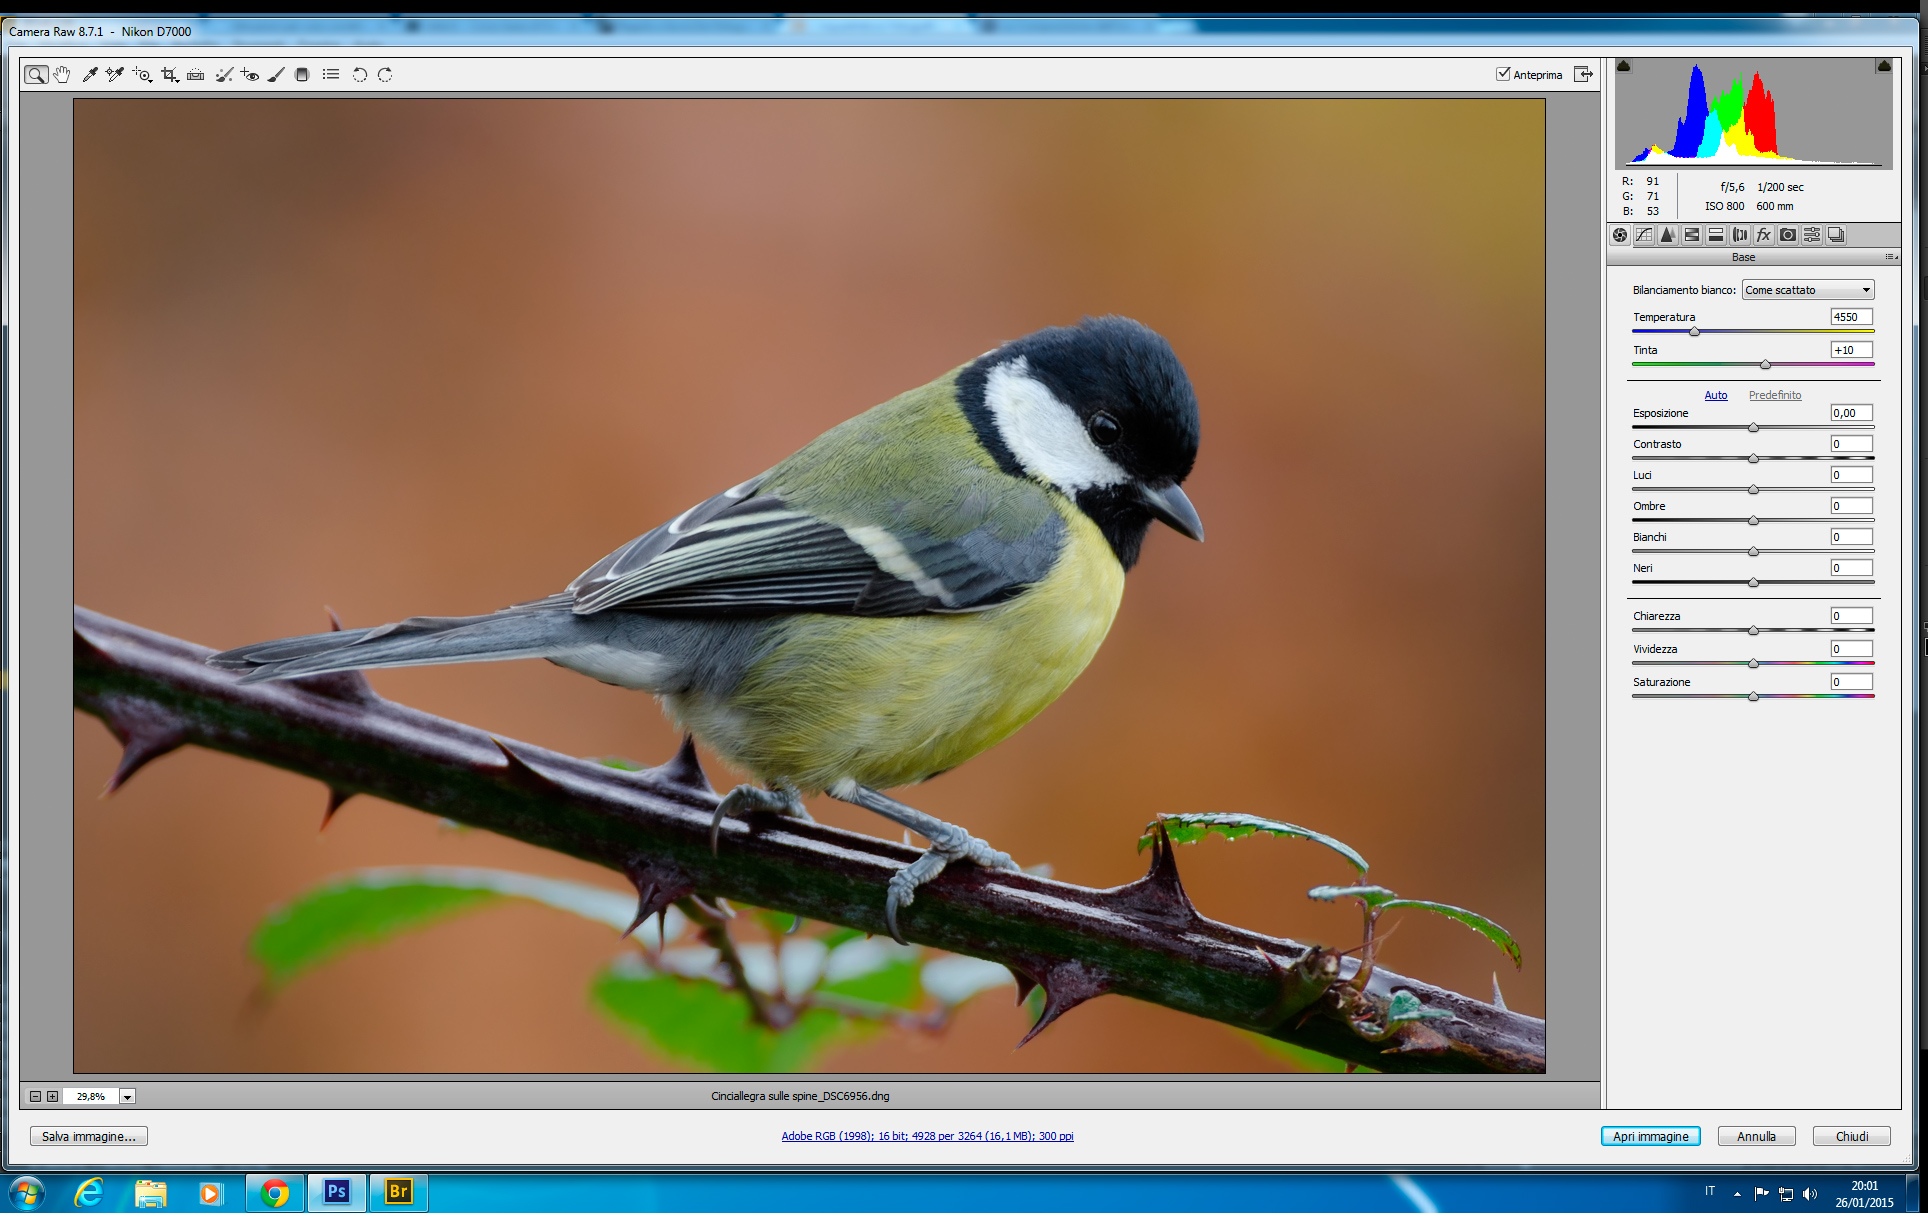Image resolution: width=1928 pixels, height=1213 pixels.
Task: Select the Red Eye Removal tool
Action: pos(250,75)
